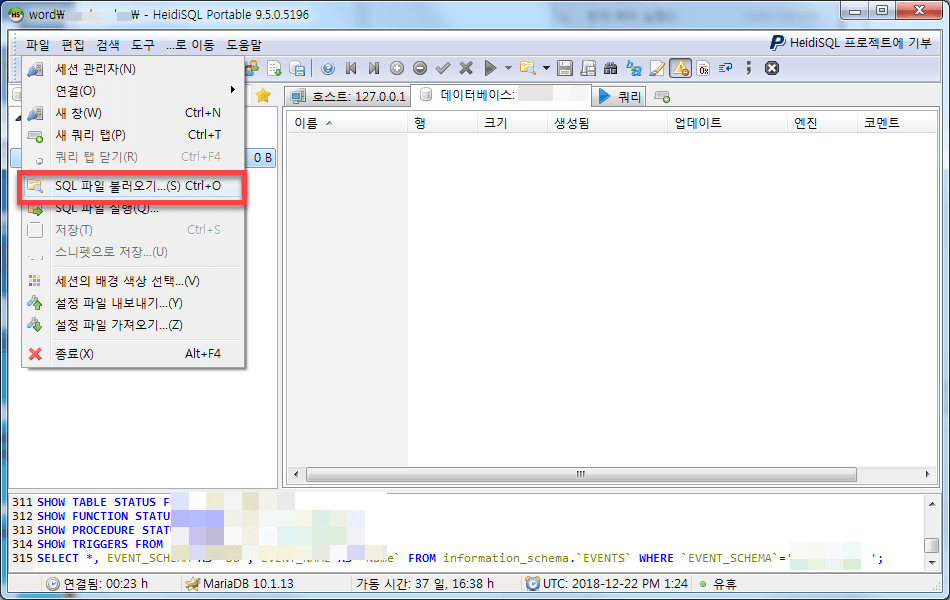The image size is (950, 600).
Task: Click the insert row plus icon
Action: [397, 68]
